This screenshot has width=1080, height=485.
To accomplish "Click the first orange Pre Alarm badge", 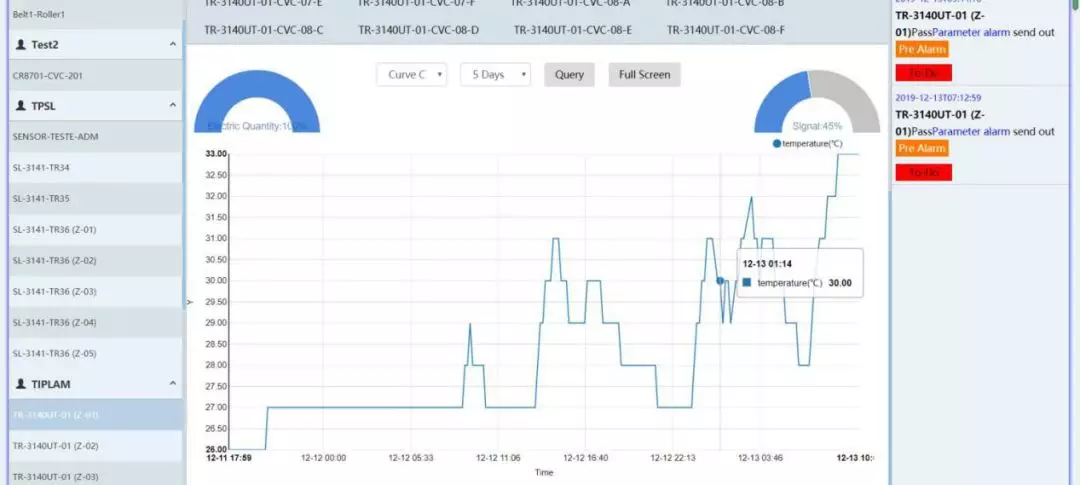I will [x=922, y=49].
